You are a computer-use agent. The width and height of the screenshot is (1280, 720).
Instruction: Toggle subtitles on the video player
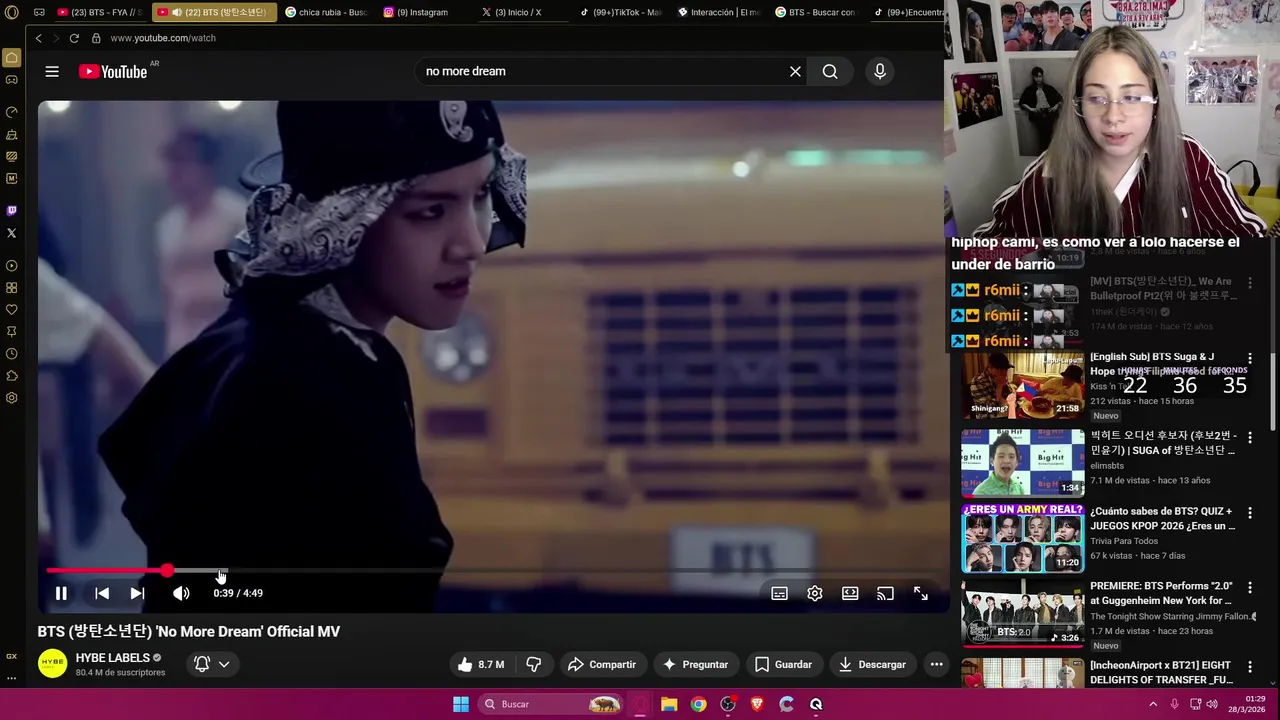[x=779, y=593]
